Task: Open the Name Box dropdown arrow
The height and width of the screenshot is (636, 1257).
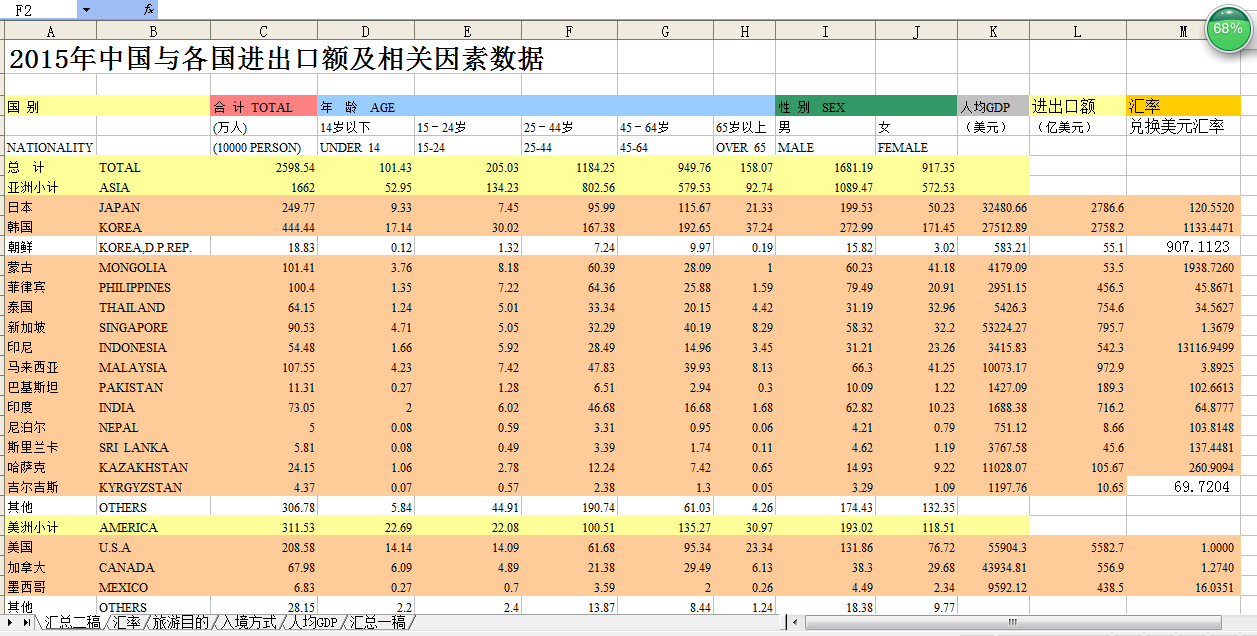Action: 85,9
